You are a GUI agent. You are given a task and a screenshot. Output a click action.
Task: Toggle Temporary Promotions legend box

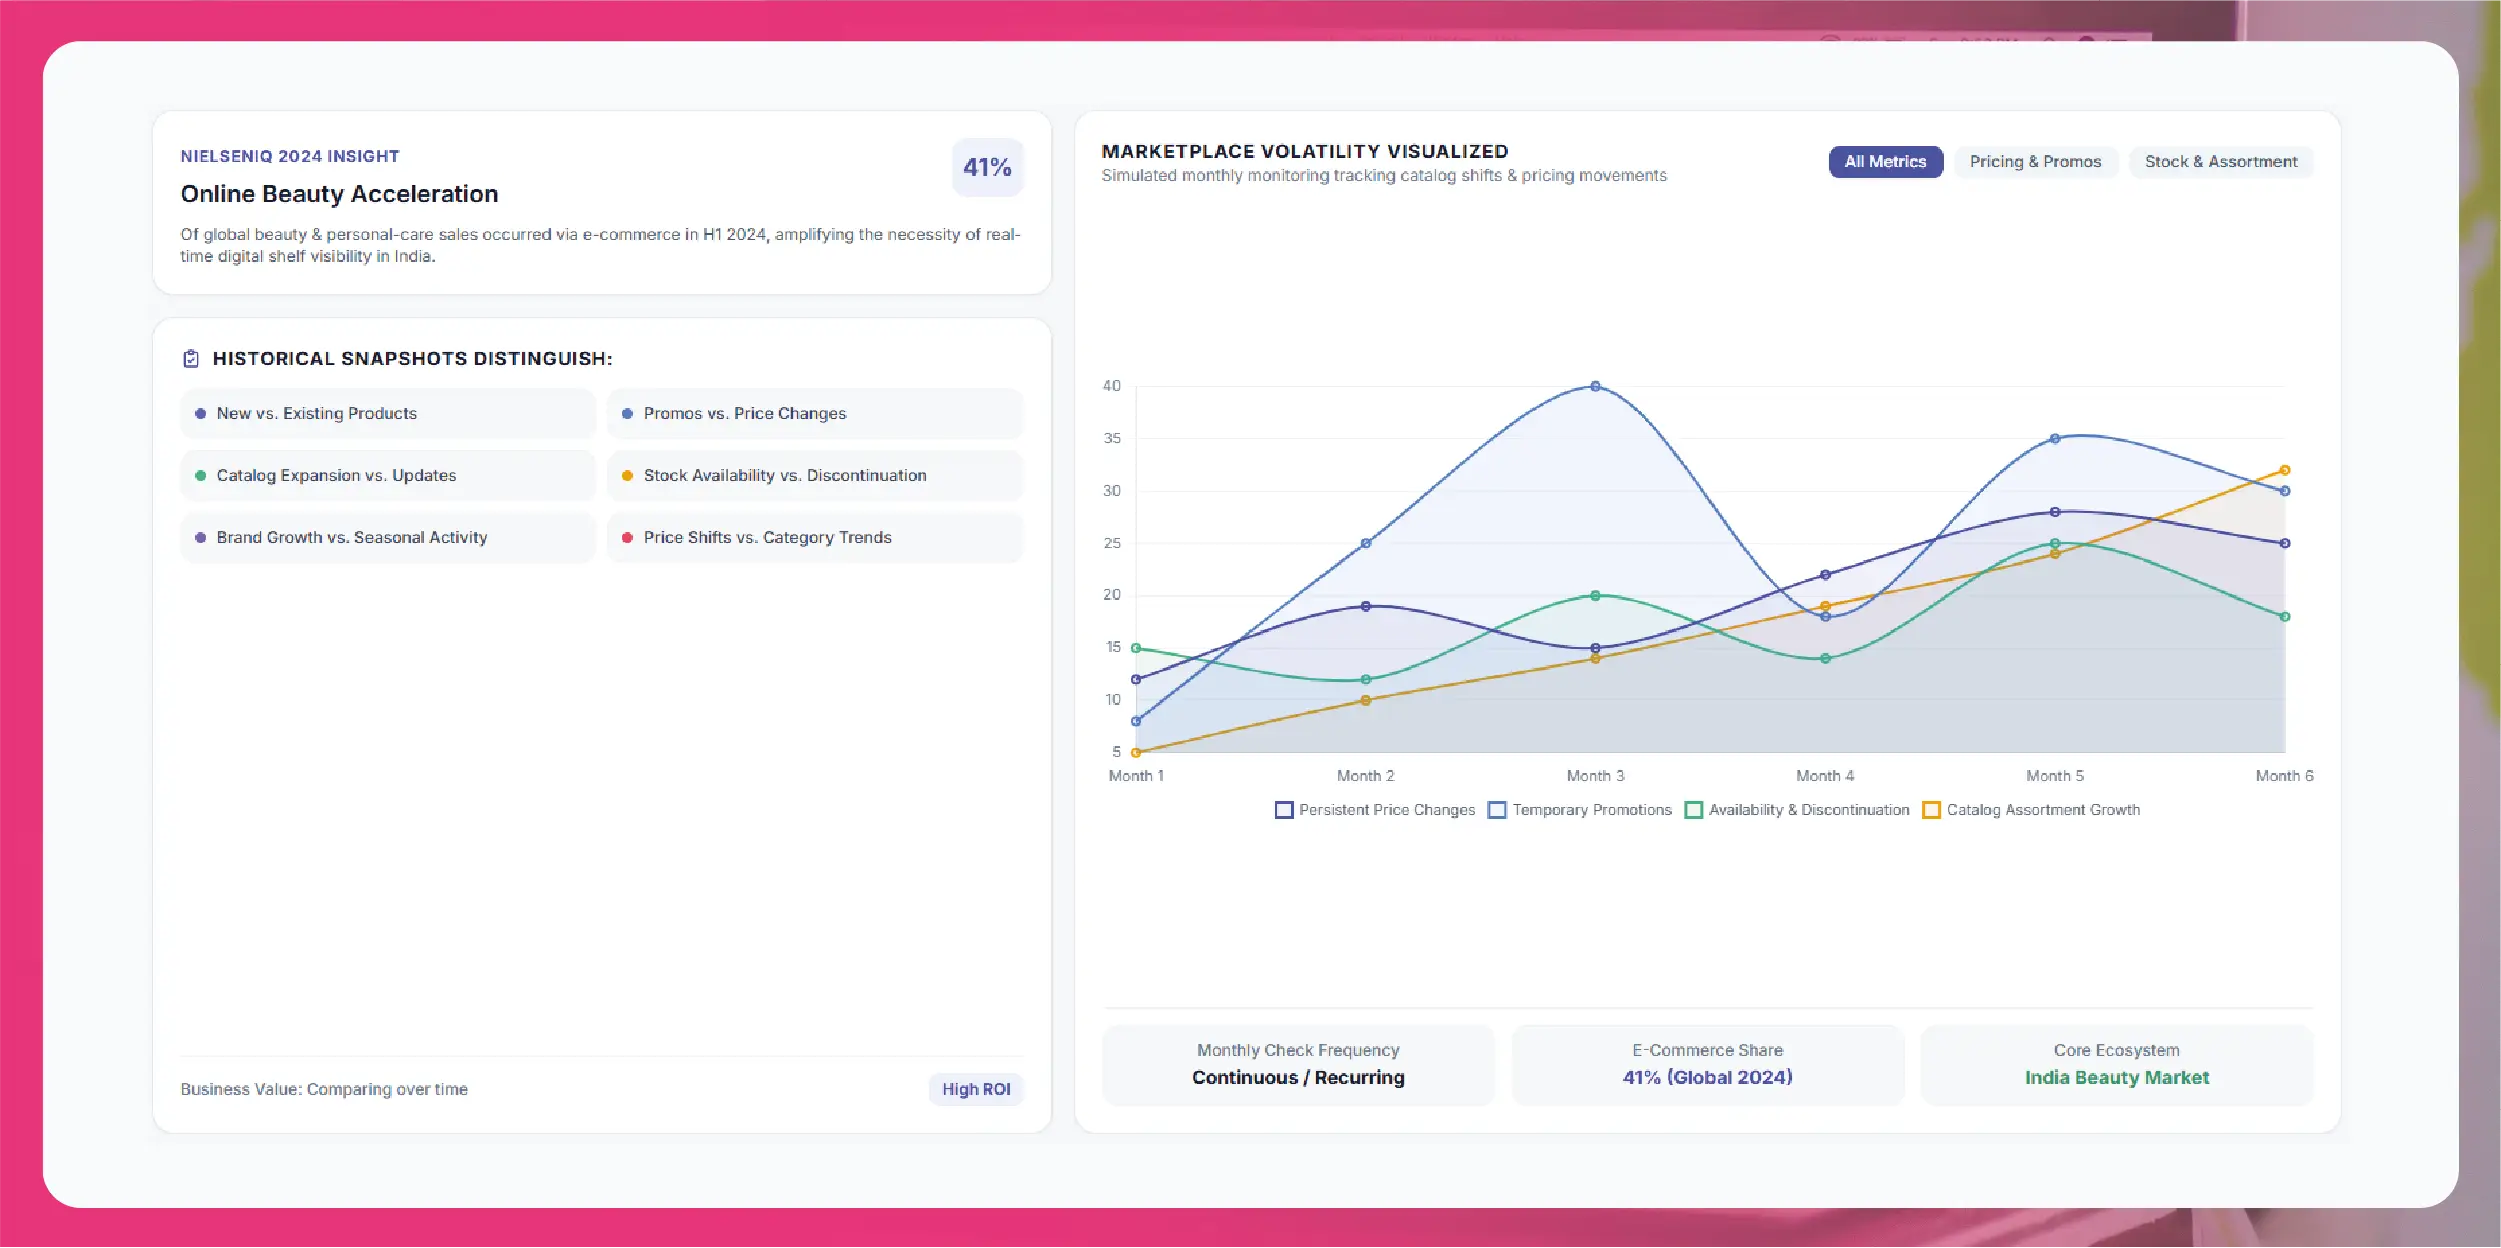tap(1497, 810)
